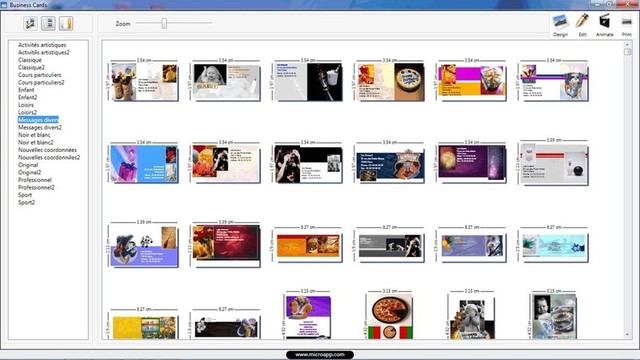Viewport: 640px width, 360px height.
Task: Select the grey wide banner card
Action: point(390,246)
